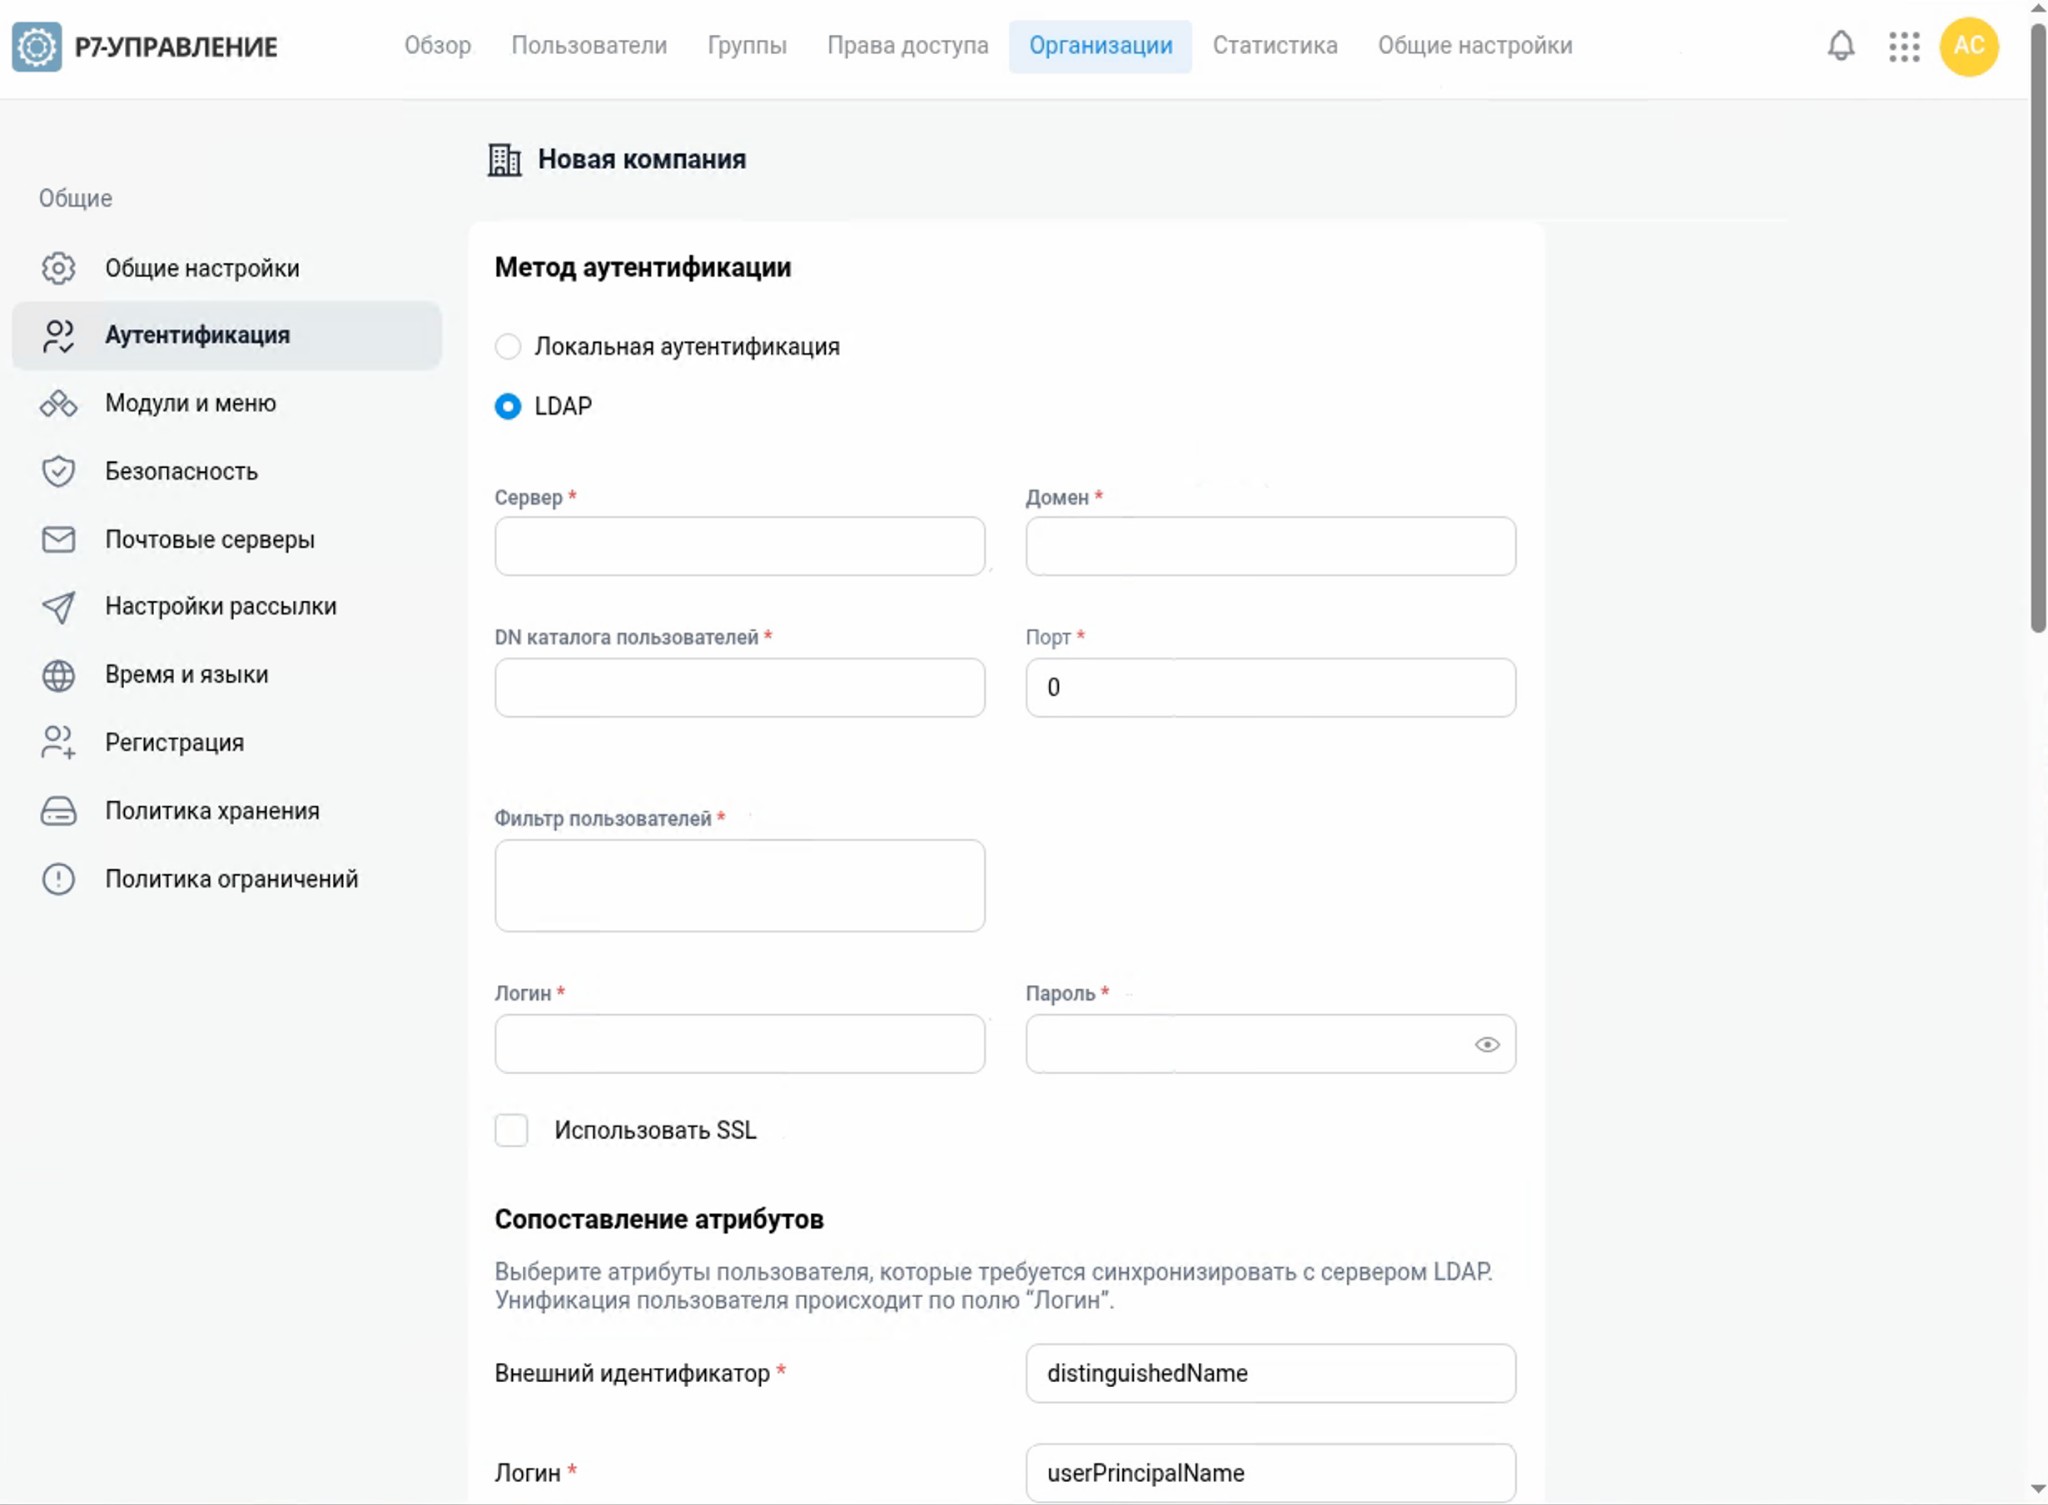Click the Настройки рассылки paper plane icon

pos(58,607)
